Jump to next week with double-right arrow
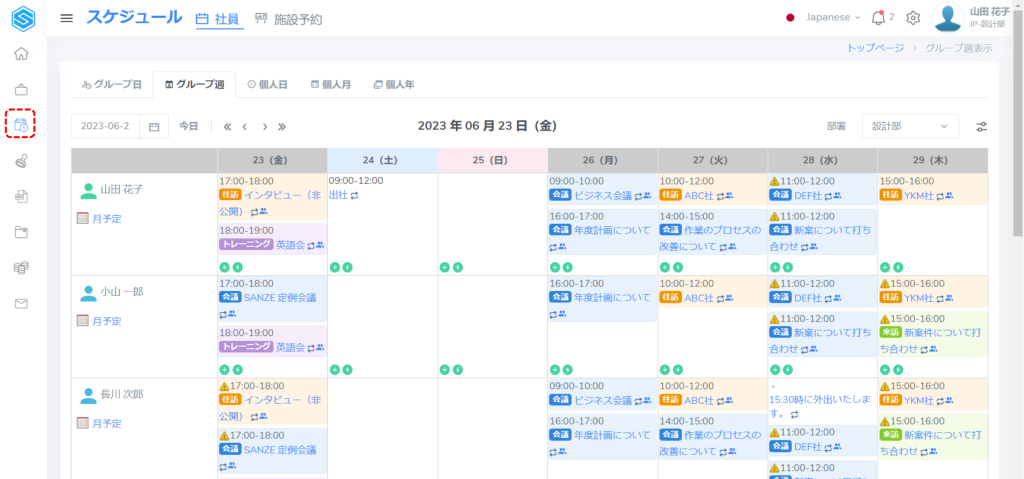 282,127
